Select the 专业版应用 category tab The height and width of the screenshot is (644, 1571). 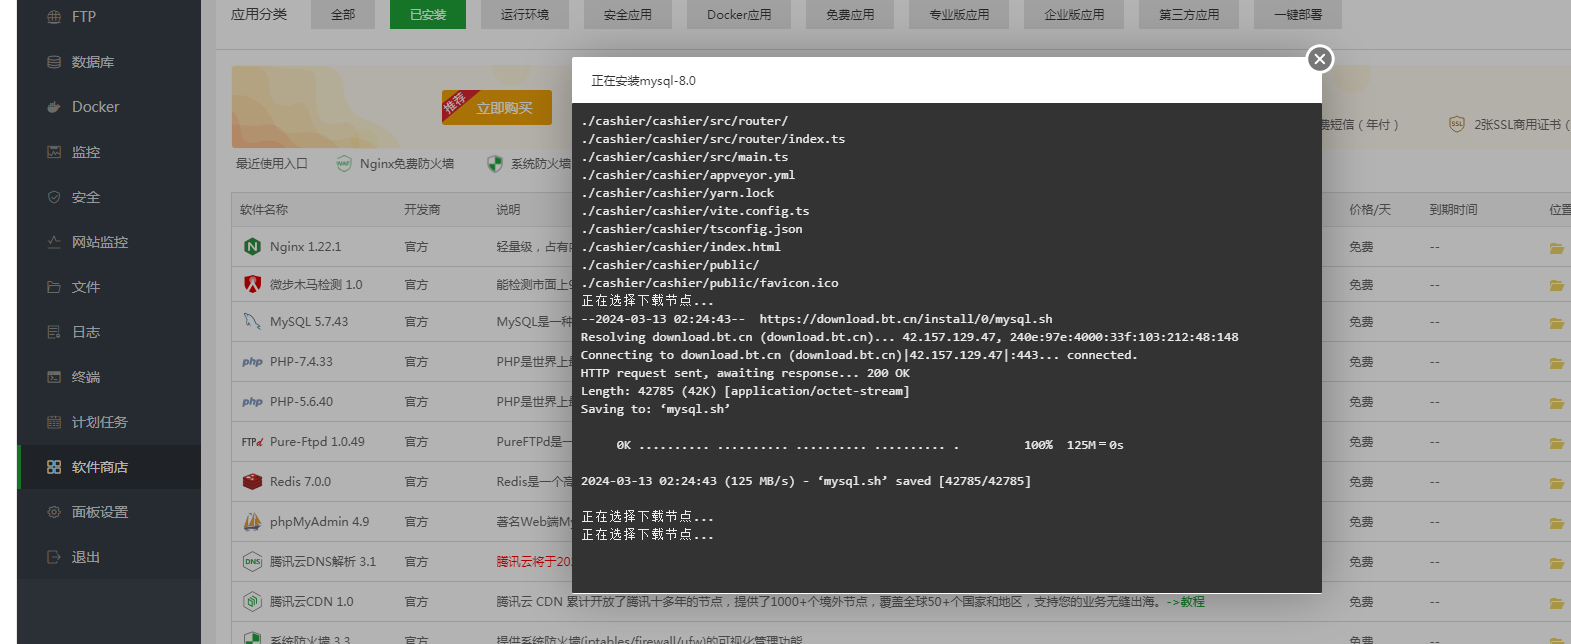point(960,15)
